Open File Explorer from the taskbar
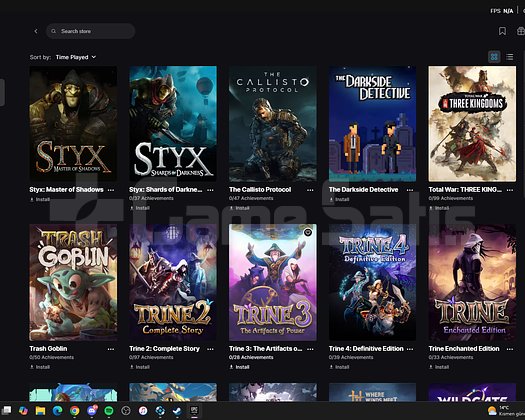 40,411
